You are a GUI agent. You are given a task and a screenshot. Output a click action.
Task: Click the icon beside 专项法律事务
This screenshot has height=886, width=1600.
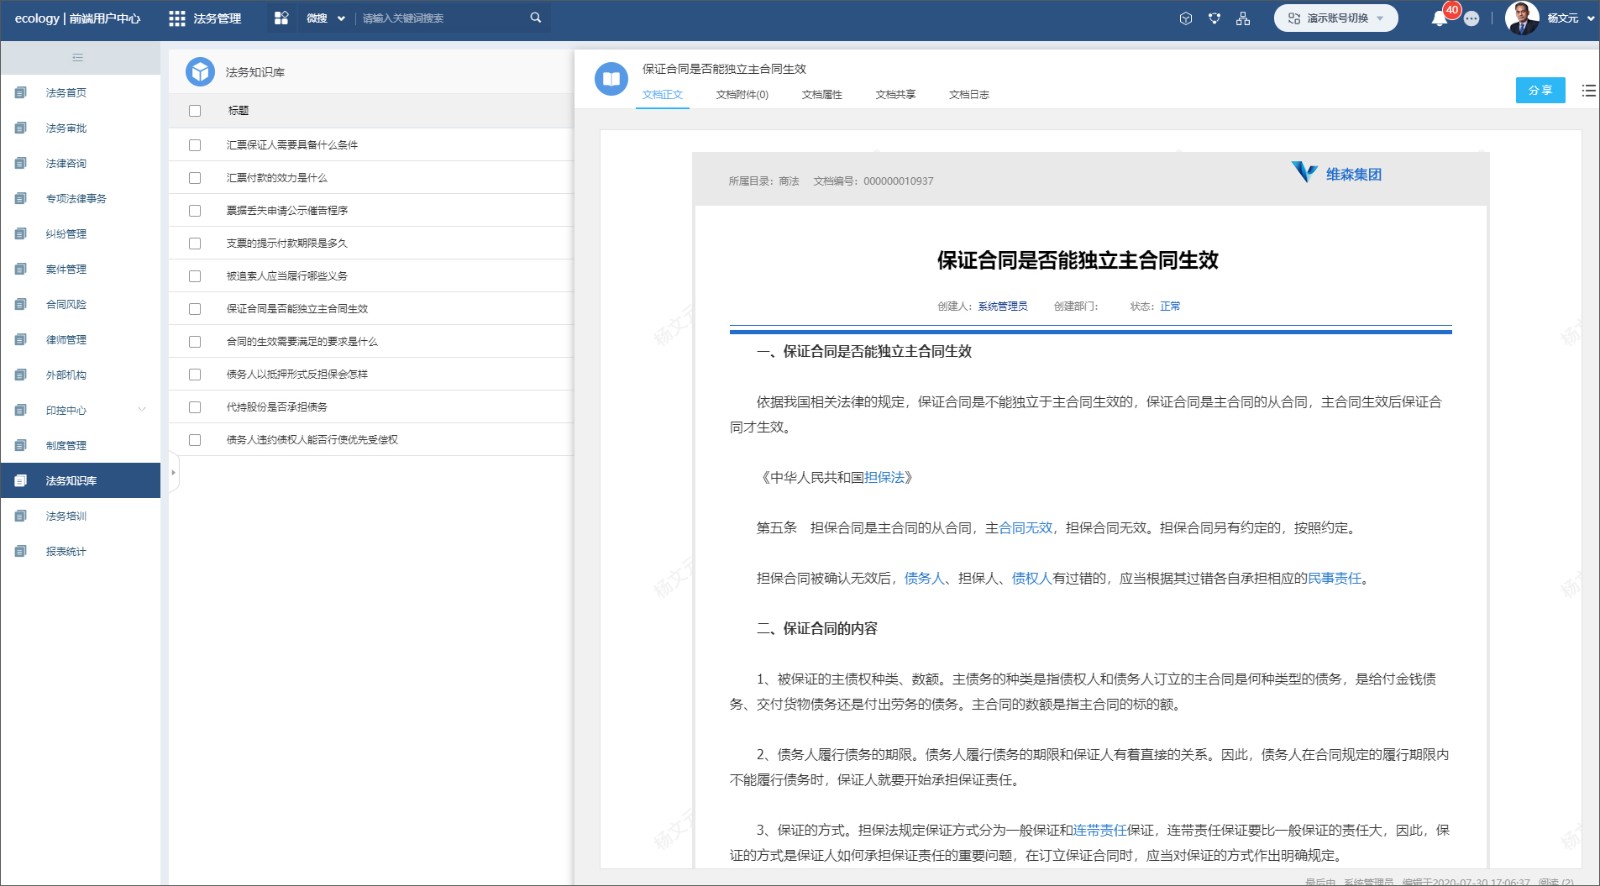(21, 198)
